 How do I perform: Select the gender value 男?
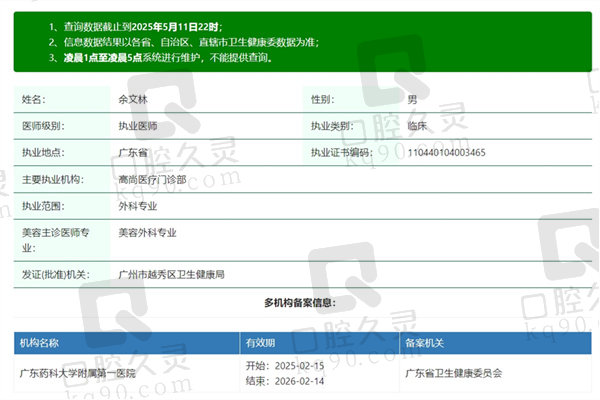pos(412,100)
